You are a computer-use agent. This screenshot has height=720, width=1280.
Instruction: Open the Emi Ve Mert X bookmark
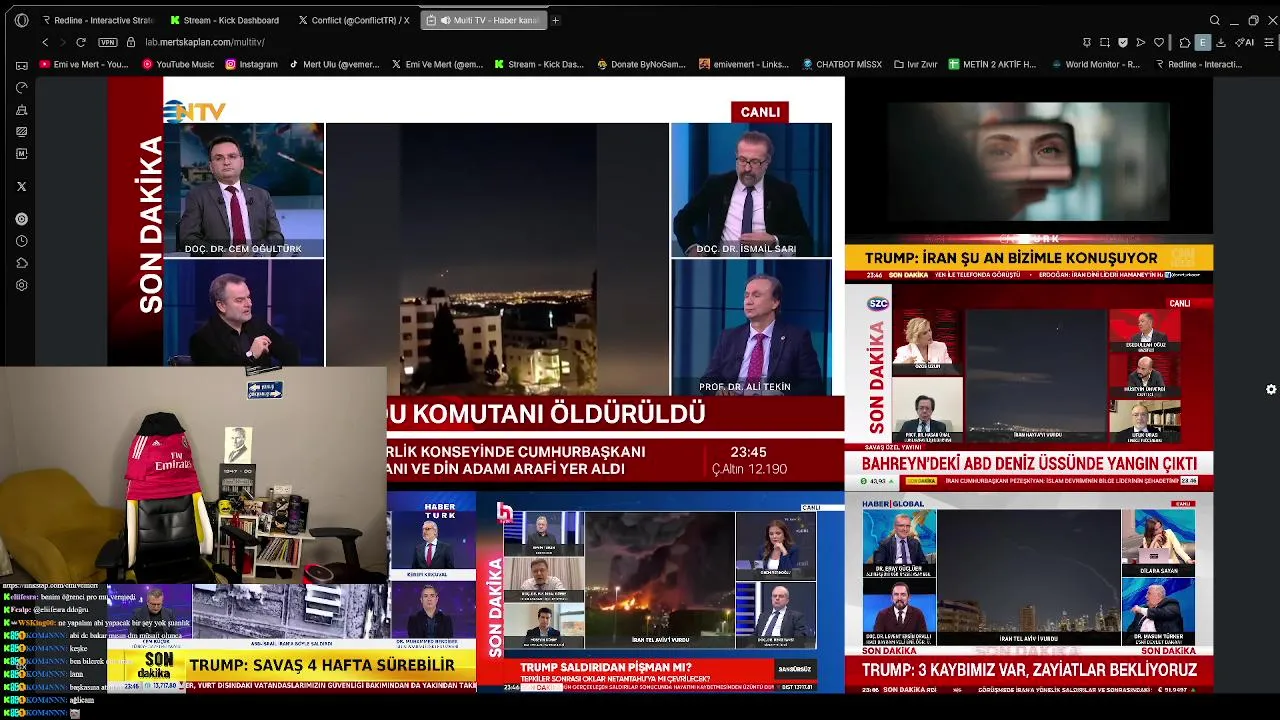pyautogui.click(x=437, y=64)
